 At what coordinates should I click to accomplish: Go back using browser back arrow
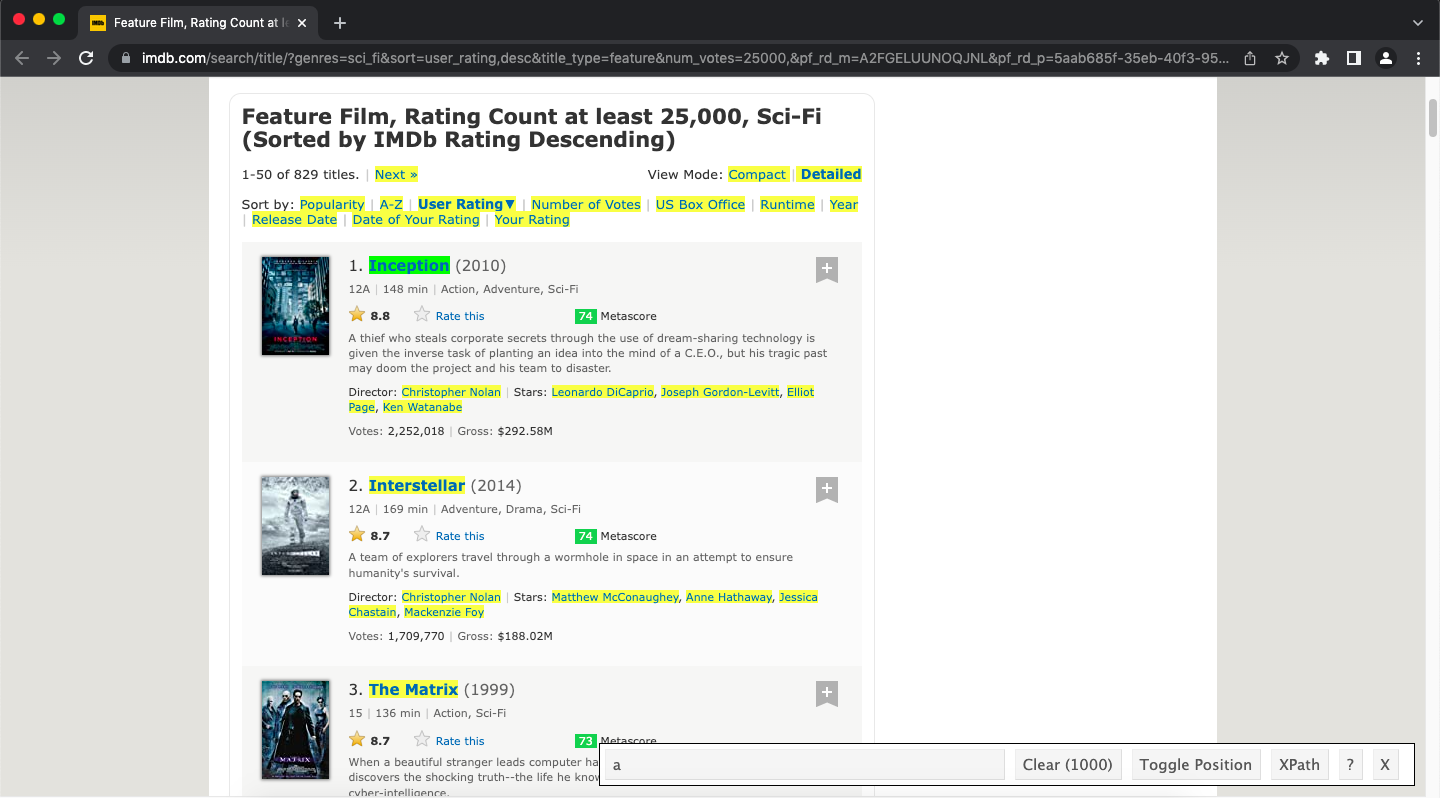(x=22, y=58)
